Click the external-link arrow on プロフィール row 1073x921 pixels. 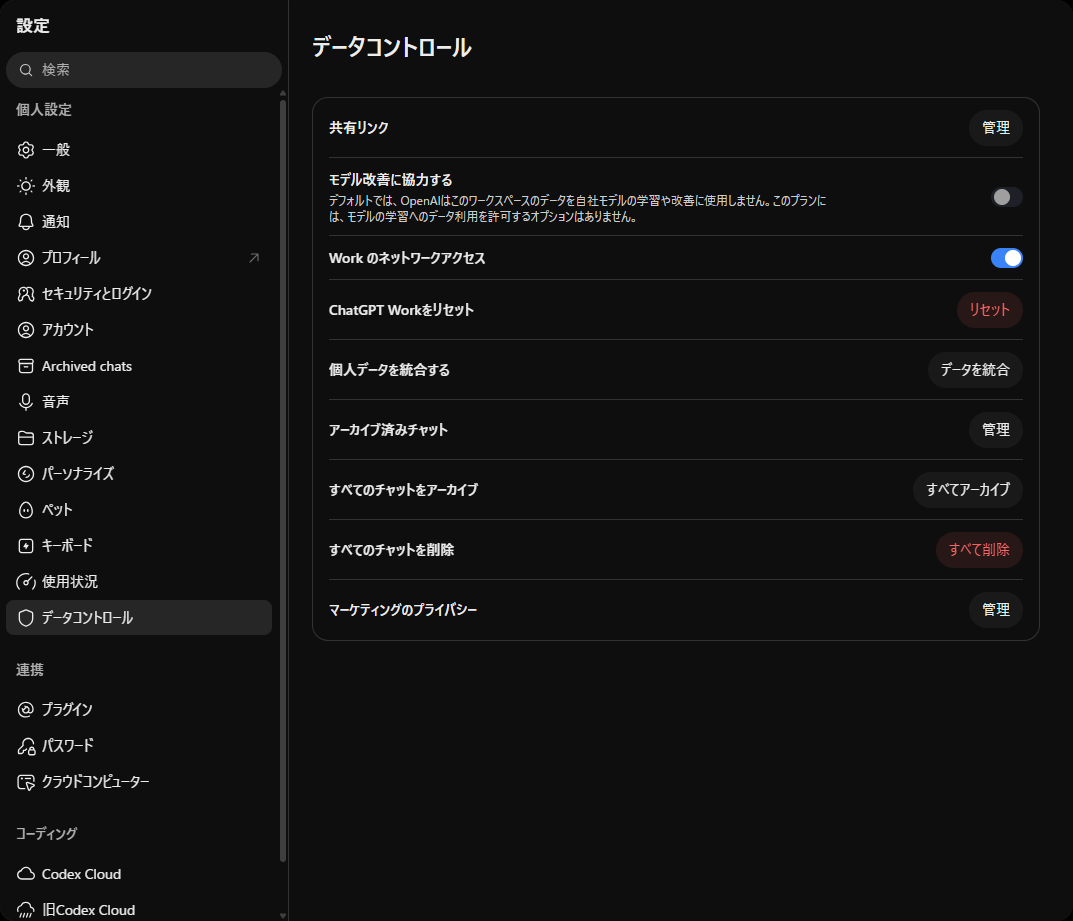[x=254, y=258]
